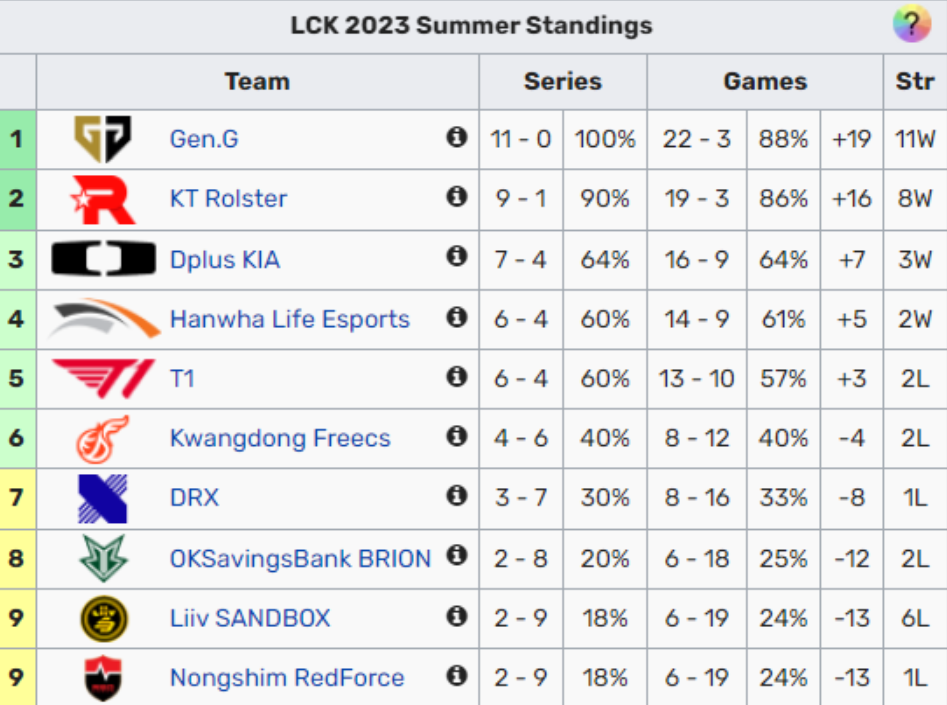Click the KT Rolster team logo

103,199
